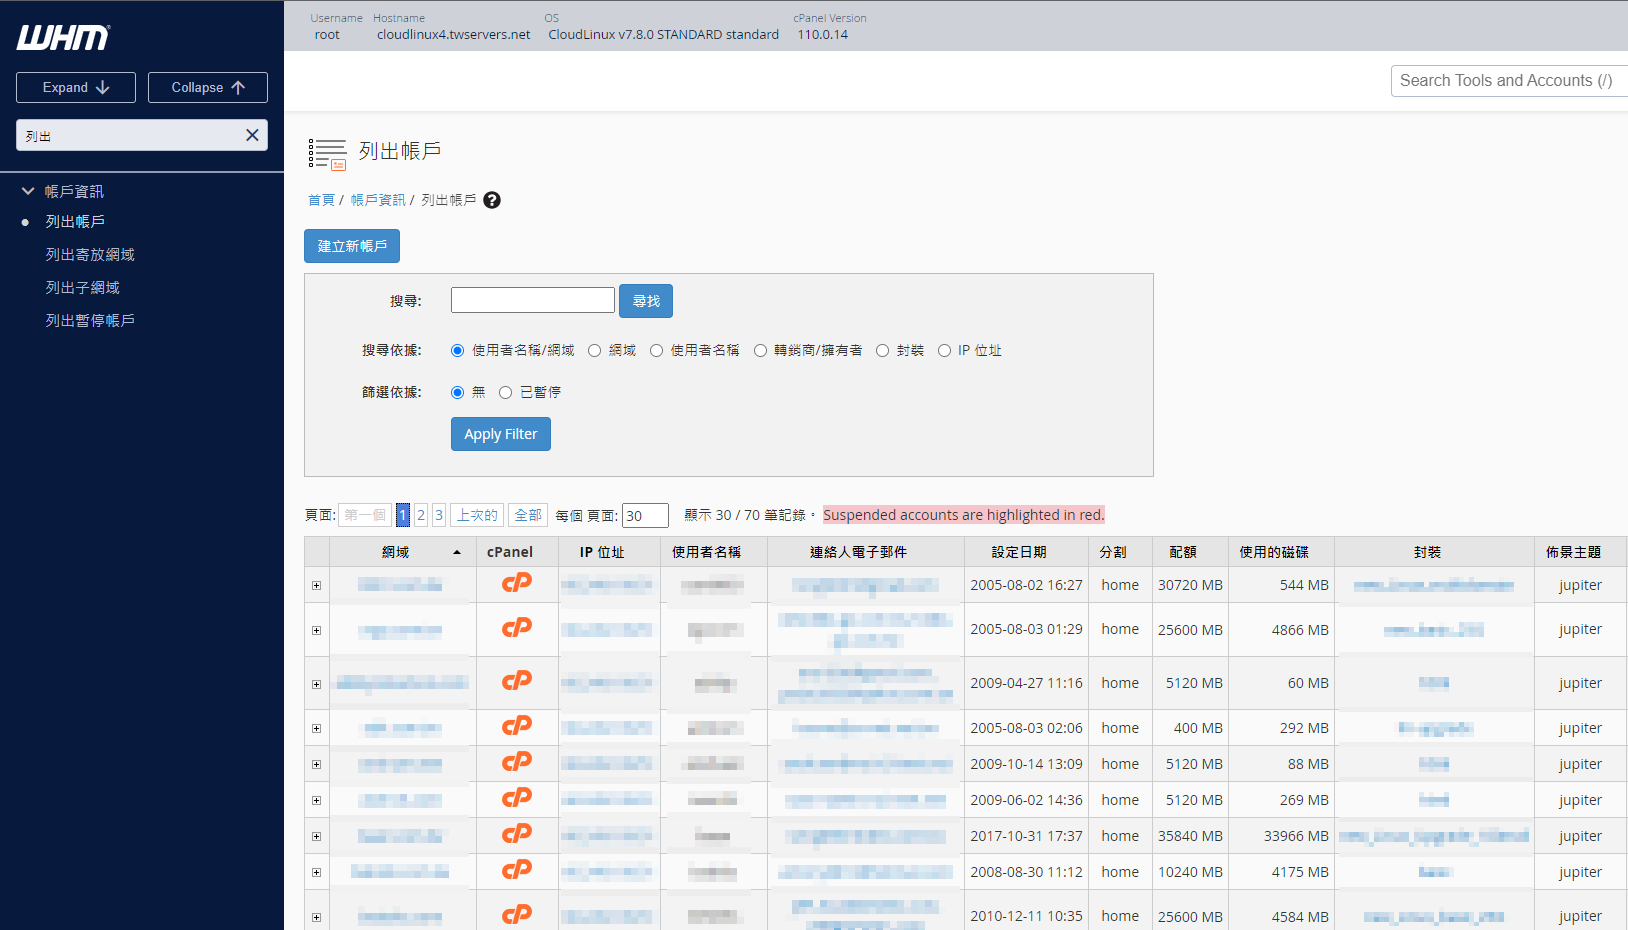Select the IP 位址 radio option

pos(944,351)
